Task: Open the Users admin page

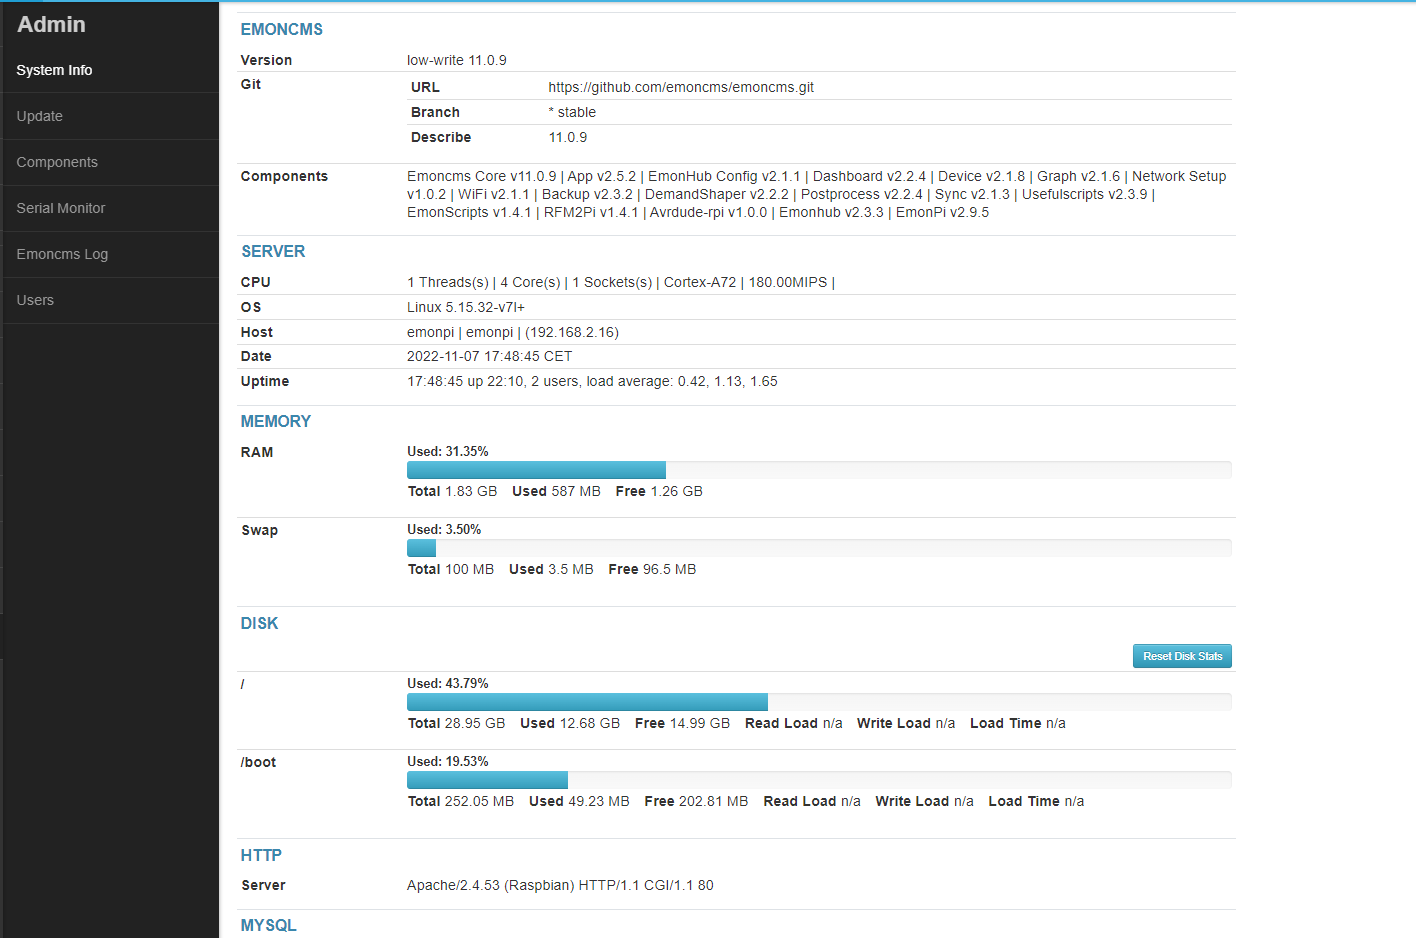Action: point(110,300)
